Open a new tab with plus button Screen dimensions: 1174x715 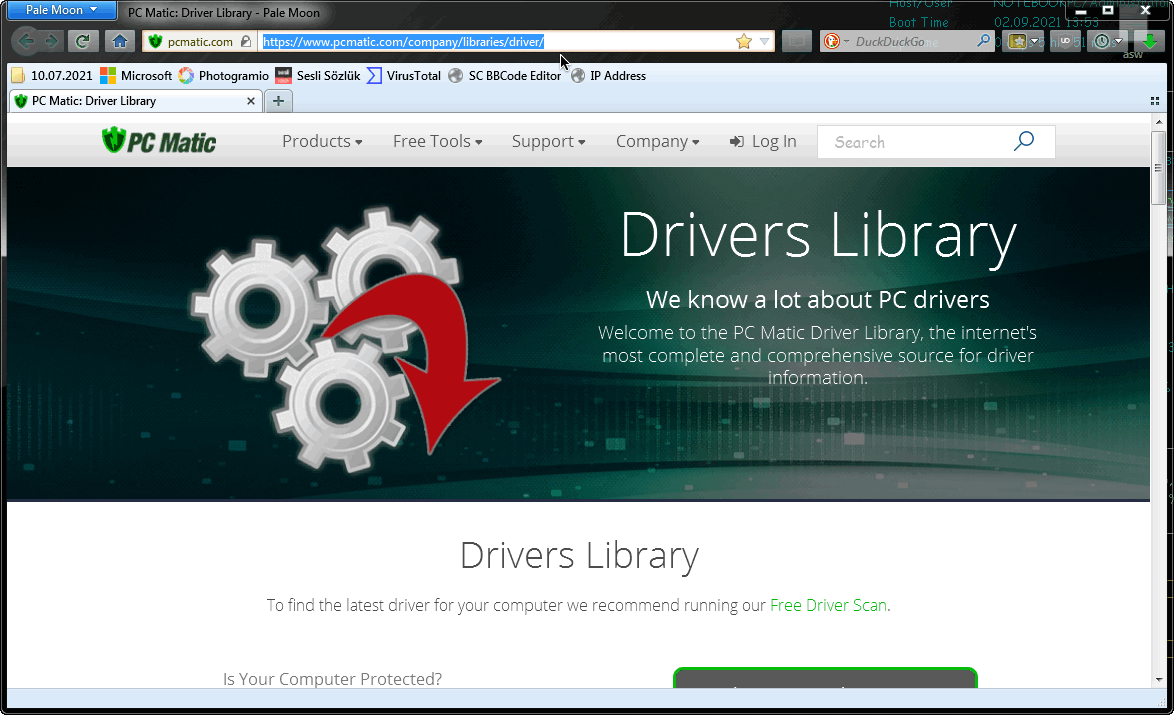[x=279, y=101]
